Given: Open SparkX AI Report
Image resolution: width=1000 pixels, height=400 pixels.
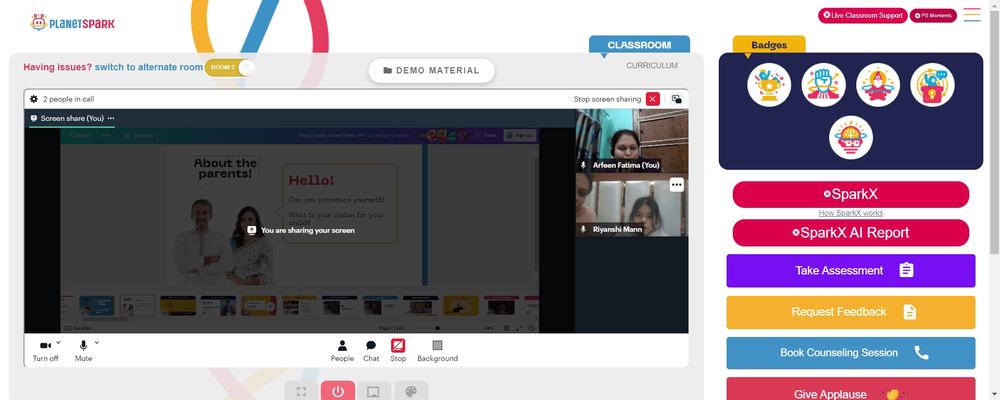Looking at the screenshot, I should (851, 233).
